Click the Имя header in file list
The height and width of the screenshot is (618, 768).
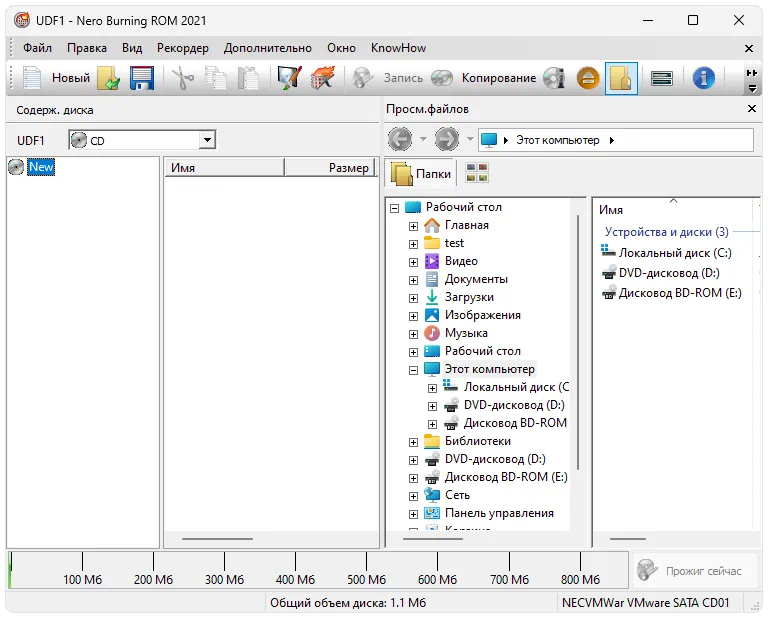611,210
